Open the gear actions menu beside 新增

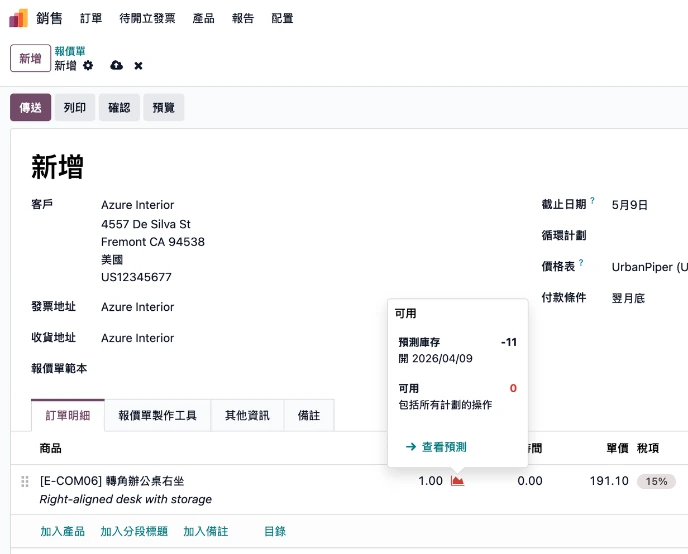tap(88, 65)
